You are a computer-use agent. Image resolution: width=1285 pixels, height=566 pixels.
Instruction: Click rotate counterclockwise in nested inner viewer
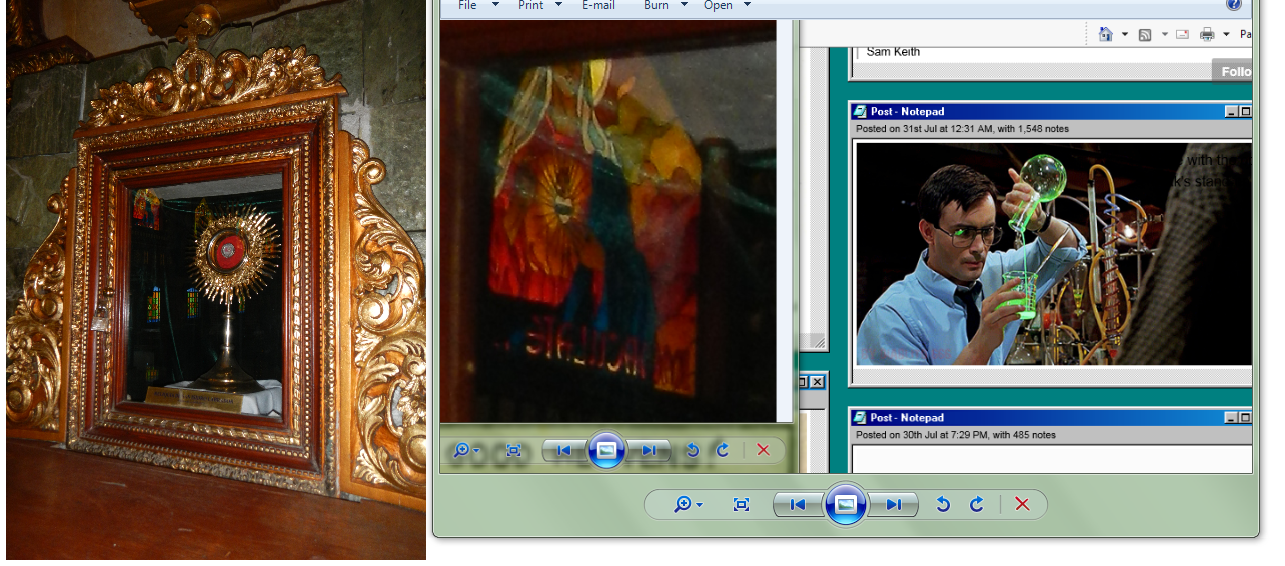click(692, 451)
